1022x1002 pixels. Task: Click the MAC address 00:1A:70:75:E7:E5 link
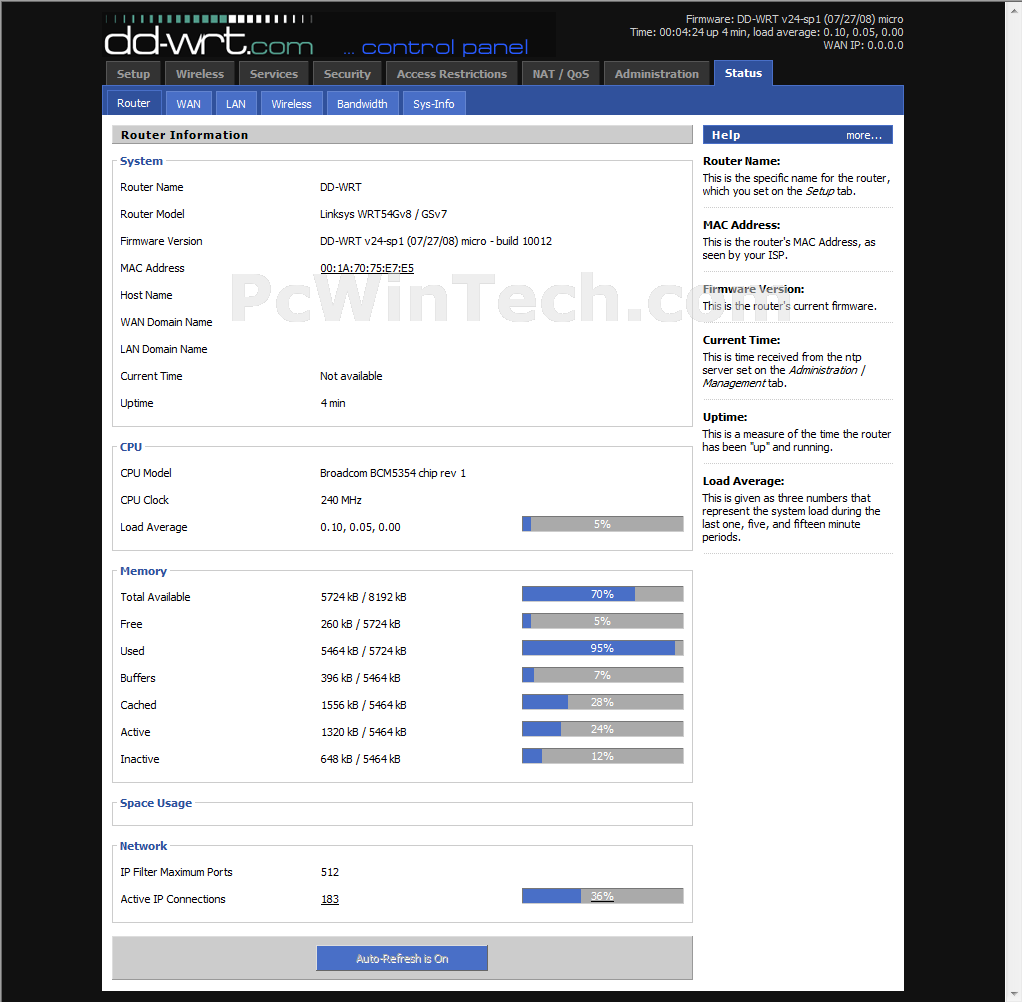point(367,268)
